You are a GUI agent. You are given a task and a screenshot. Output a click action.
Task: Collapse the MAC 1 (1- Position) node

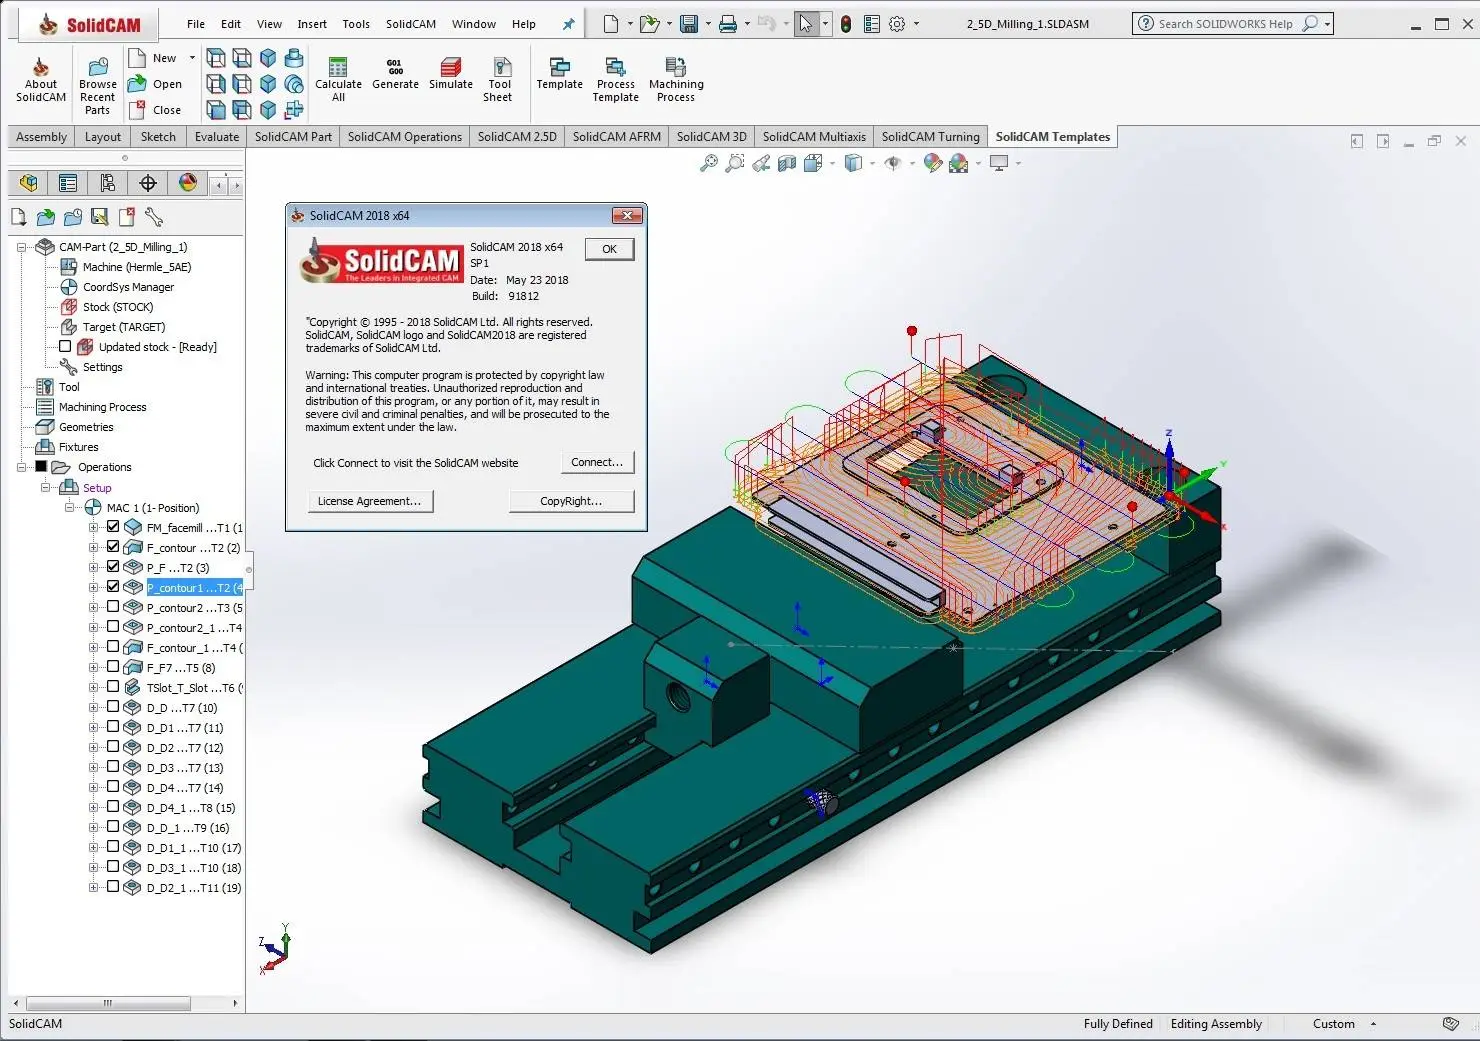click(x=70, y=507)
